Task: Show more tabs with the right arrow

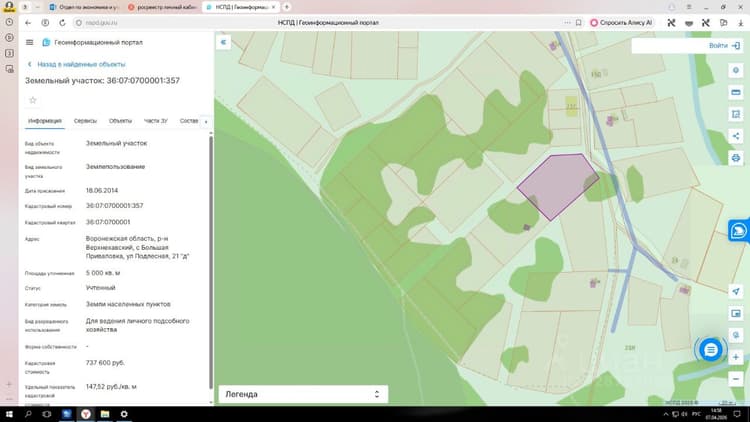Action: coord(206,122)
